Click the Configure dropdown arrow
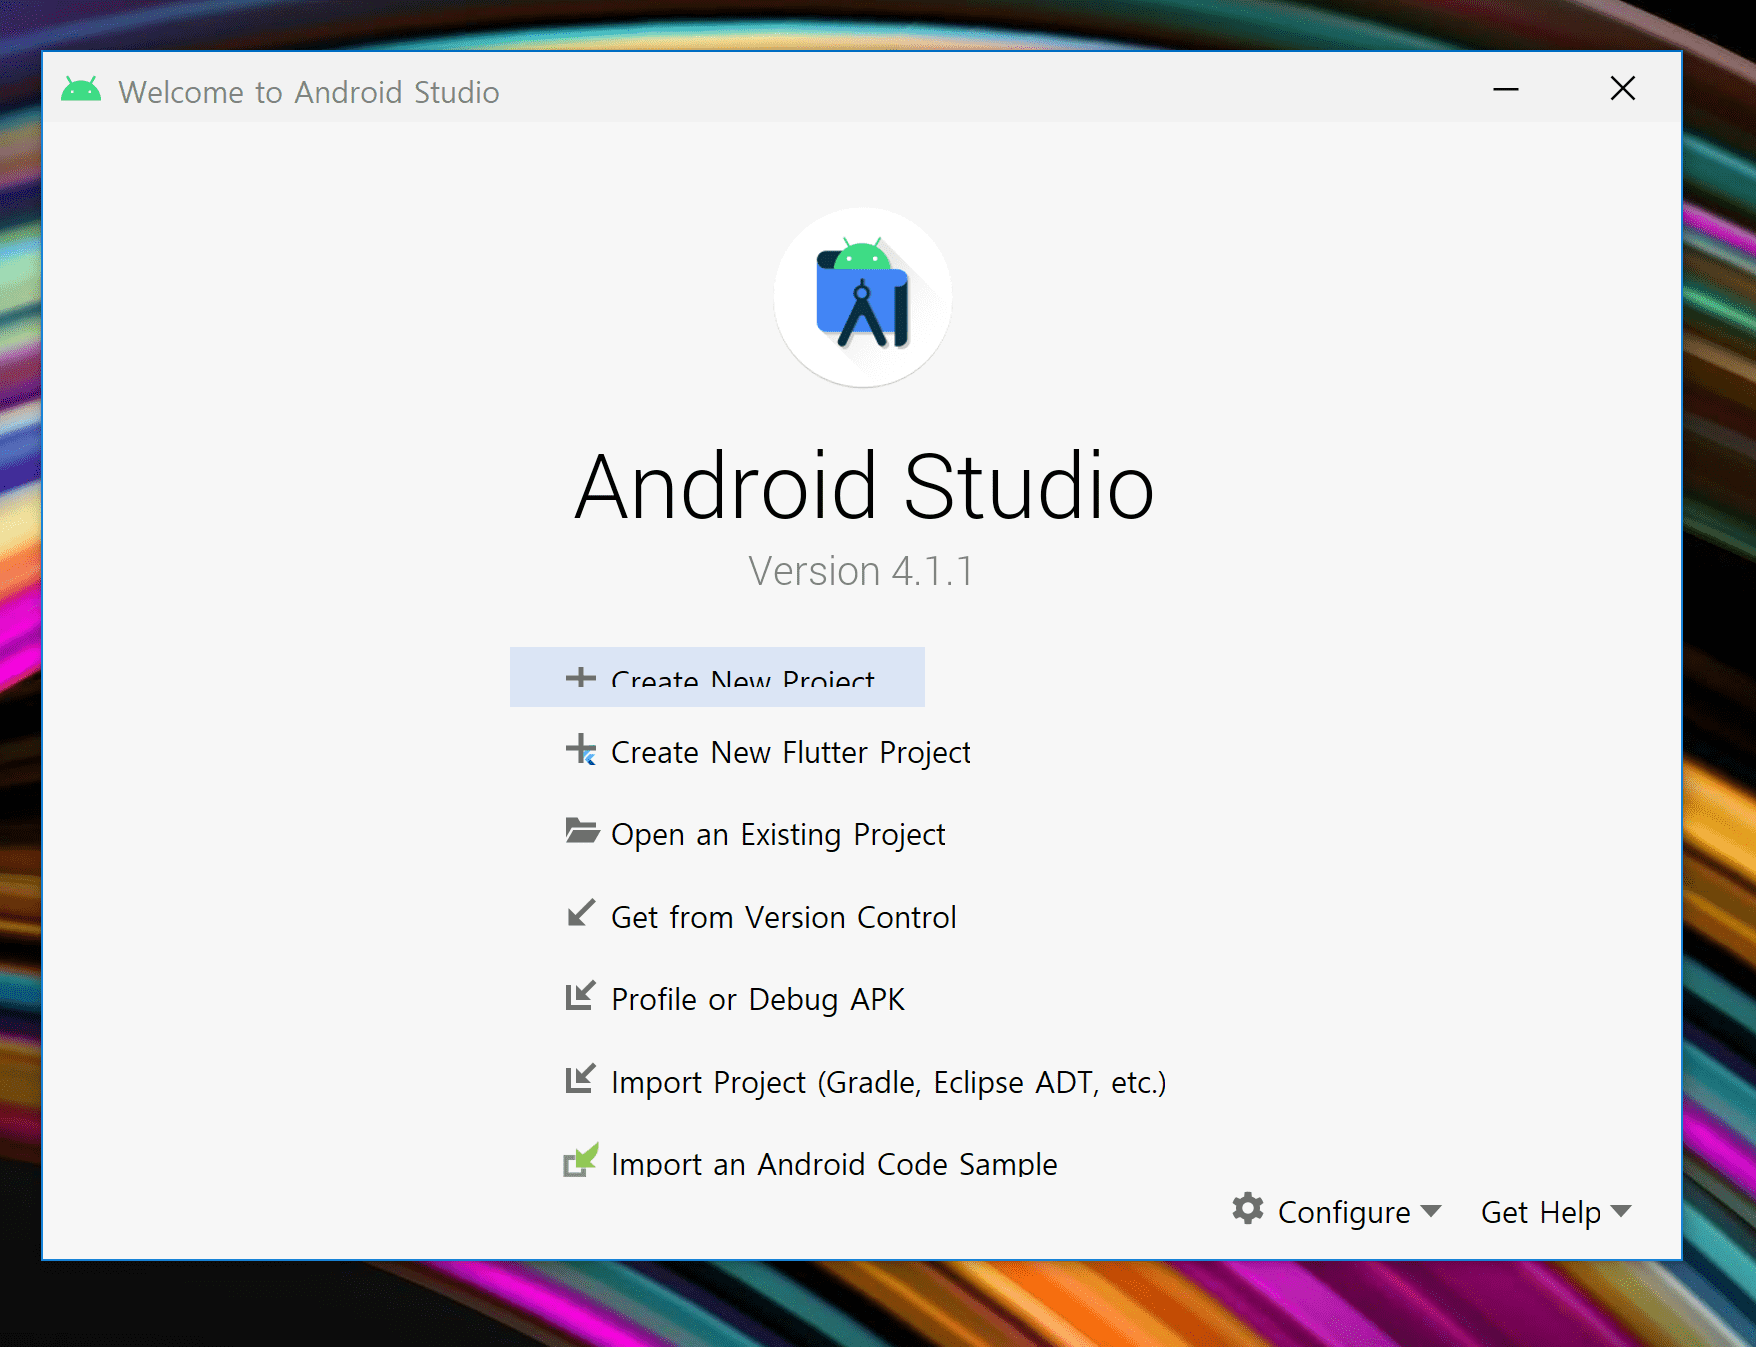Viewport: 1756px width, 1347px height. coord(1431,1211)
